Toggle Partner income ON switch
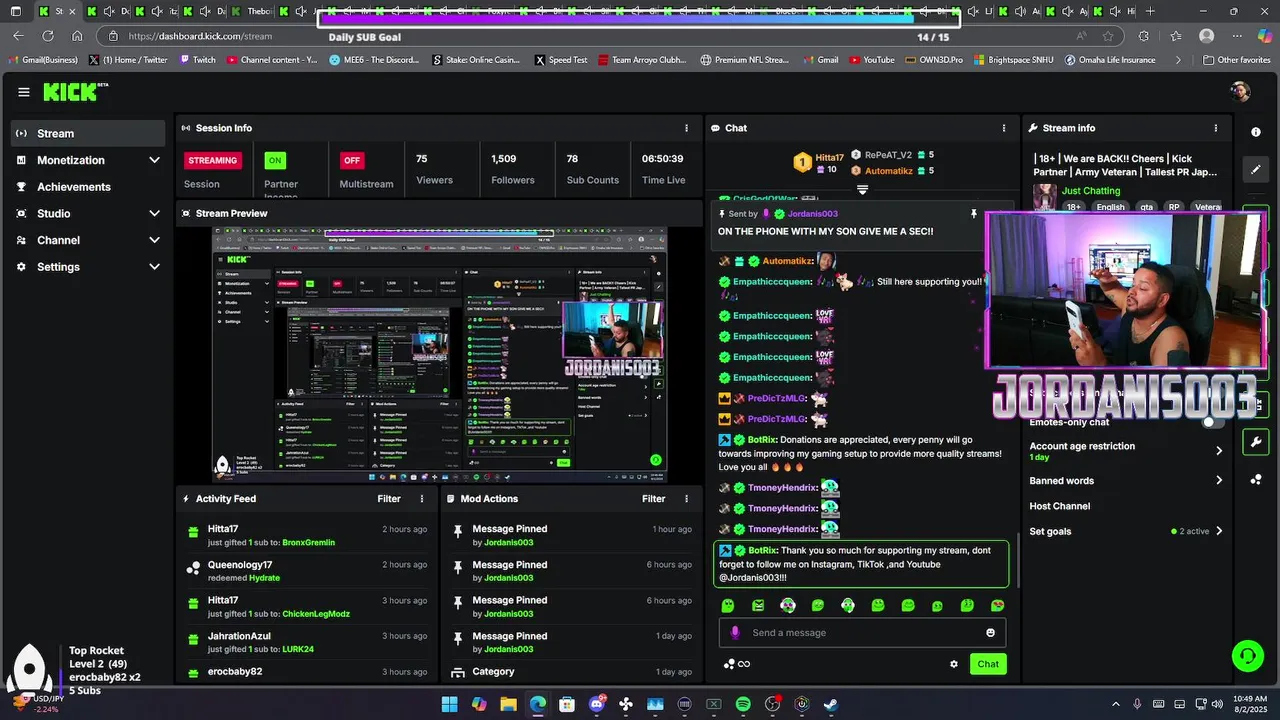The width and height of the screenshot is (1280, 720). [x=275, y=160]
